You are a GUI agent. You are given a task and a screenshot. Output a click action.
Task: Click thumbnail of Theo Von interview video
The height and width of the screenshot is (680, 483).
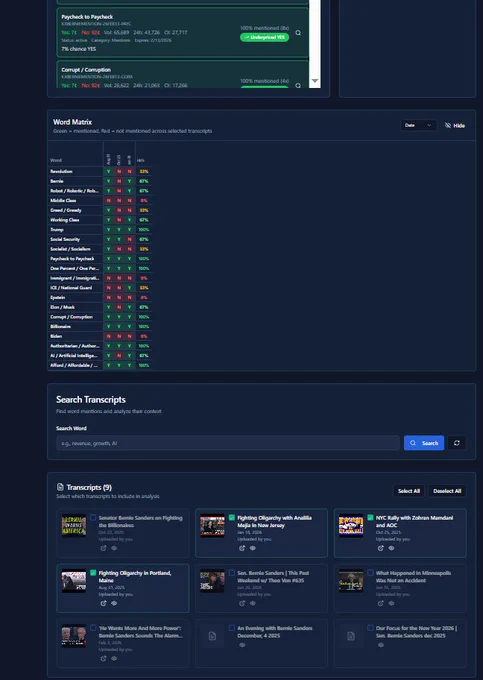pos(212,581)
